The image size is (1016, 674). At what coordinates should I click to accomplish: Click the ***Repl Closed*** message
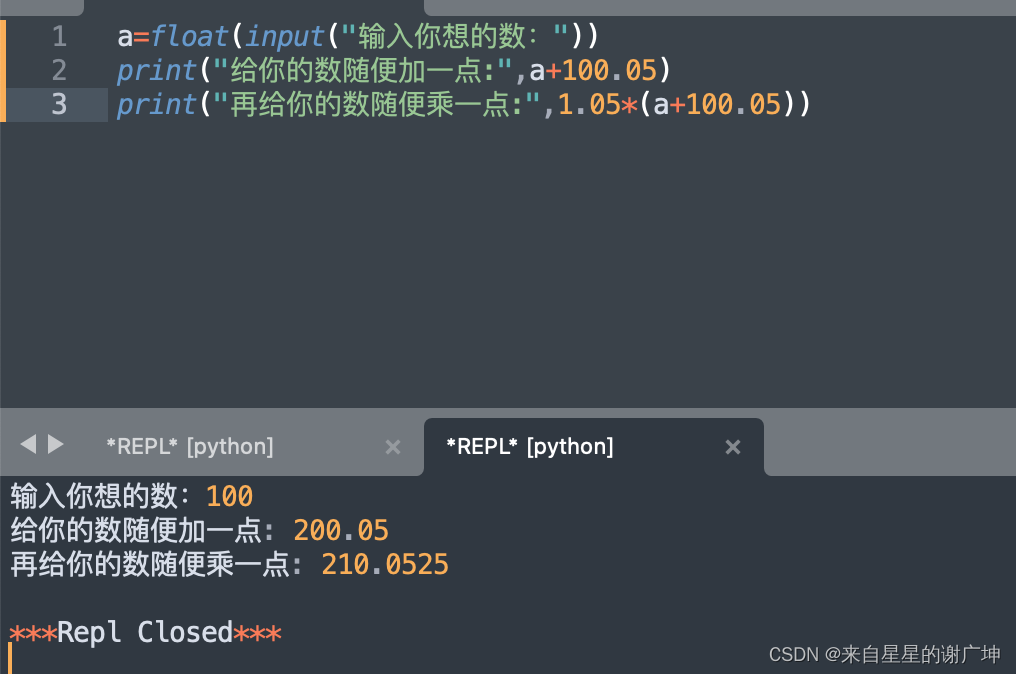[145, 632]
